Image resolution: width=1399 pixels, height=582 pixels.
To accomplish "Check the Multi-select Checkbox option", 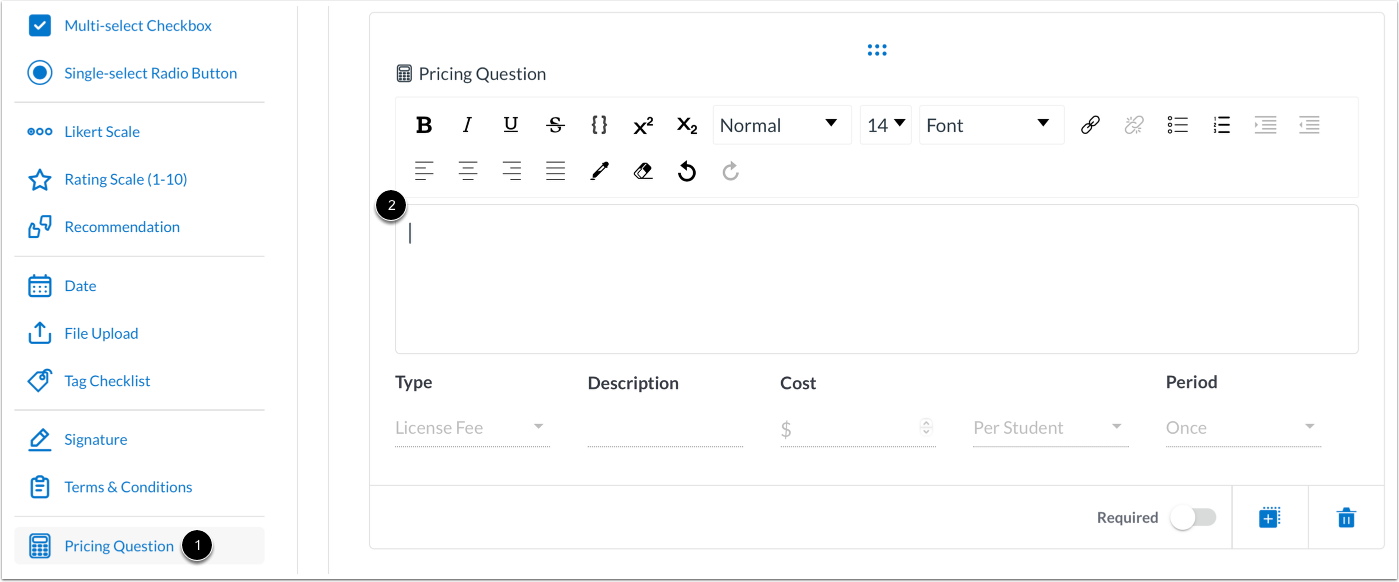I will point(137,25).
